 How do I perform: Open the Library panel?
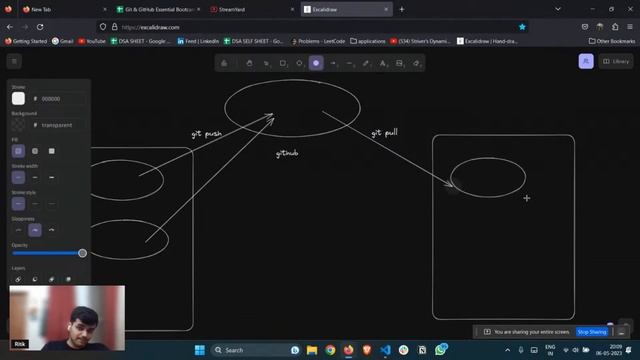pyautogui.click(x=616, y=62)
